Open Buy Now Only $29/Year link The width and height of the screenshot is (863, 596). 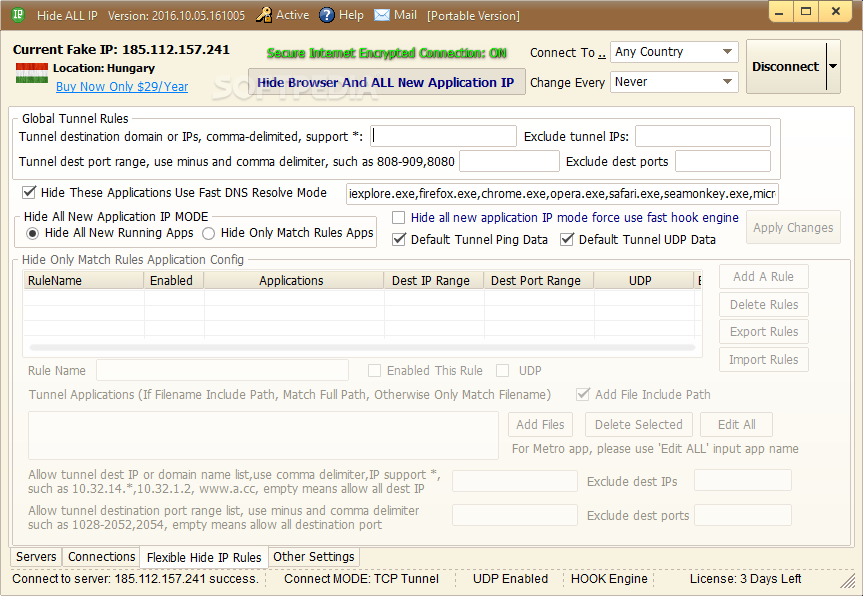(x=122, y=87)
